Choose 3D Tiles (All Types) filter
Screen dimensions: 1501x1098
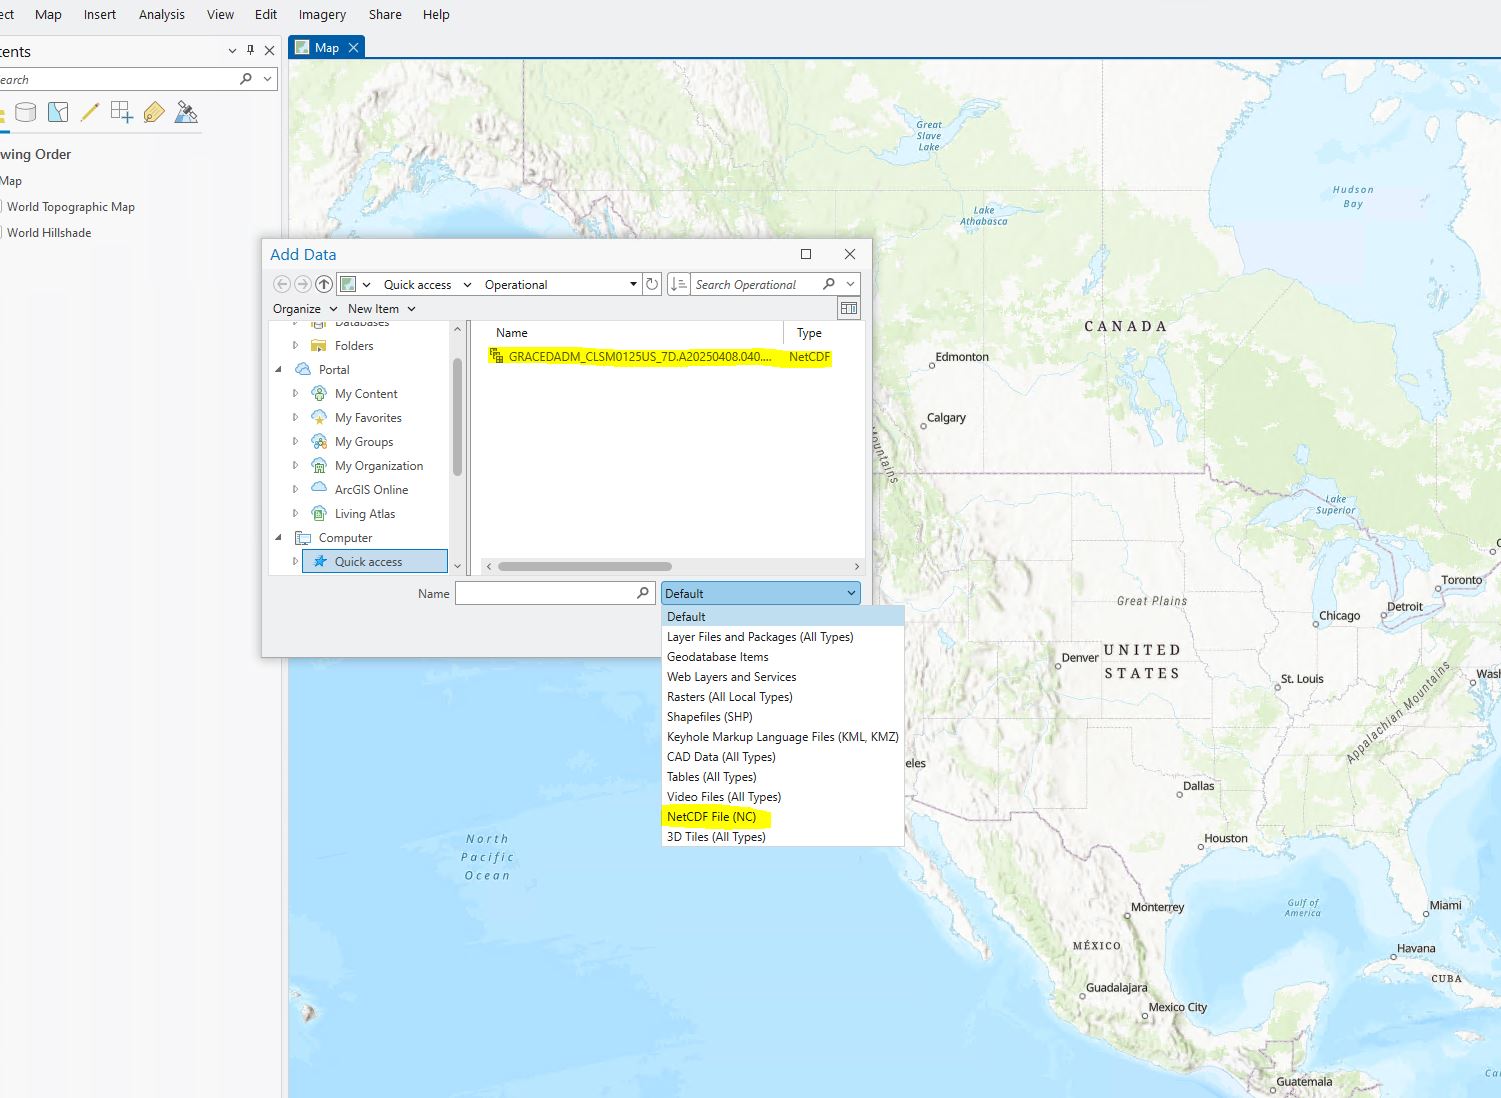tap(783, 837)
